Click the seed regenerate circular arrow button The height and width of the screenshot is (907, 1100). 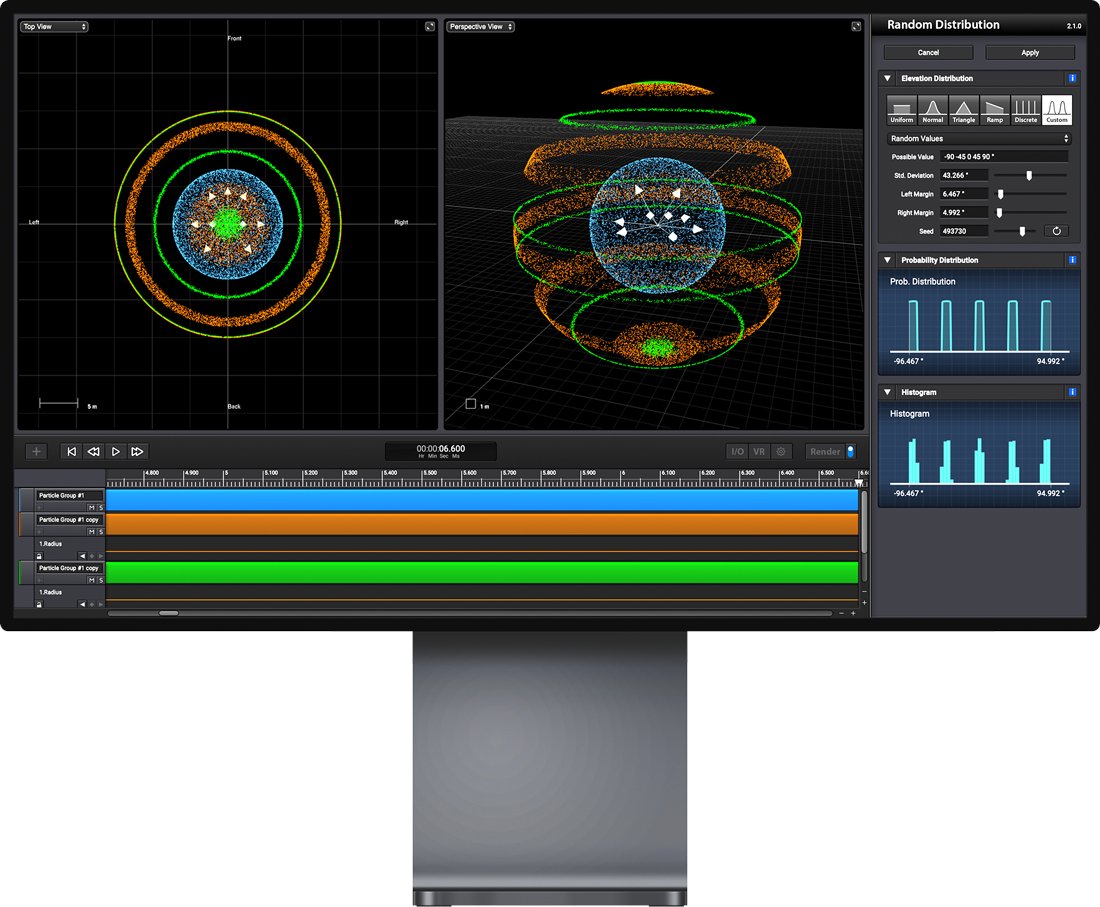click(x=1057, y=231)
